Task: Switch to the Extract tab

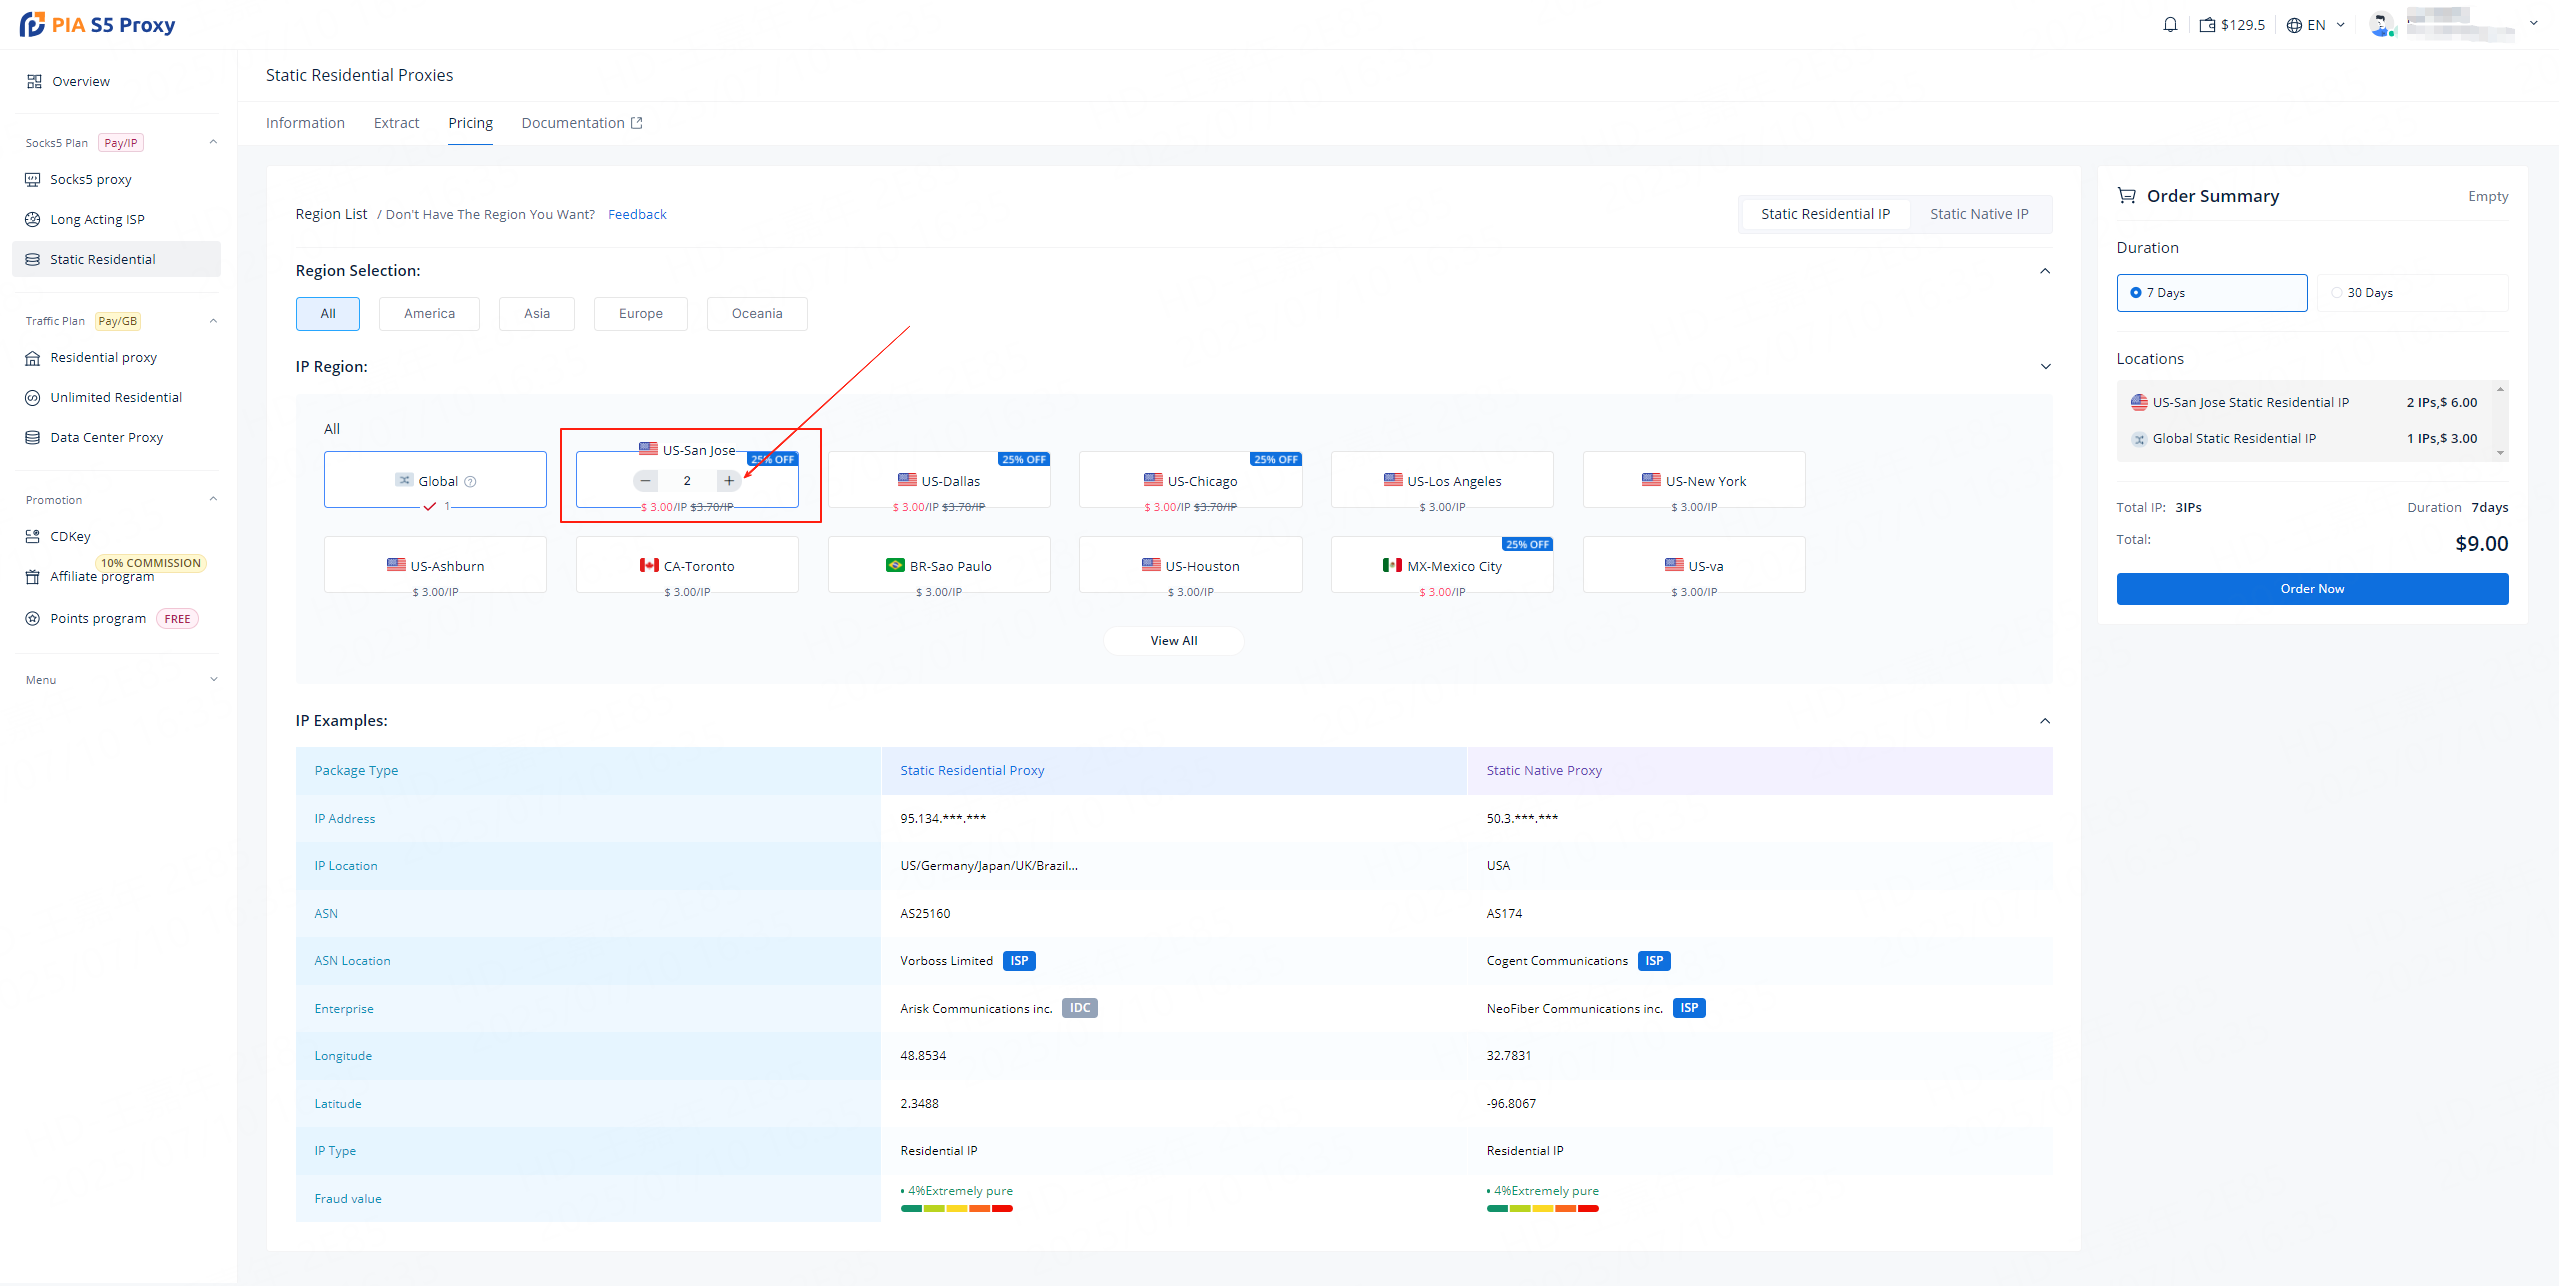Action: pos(396,123)
